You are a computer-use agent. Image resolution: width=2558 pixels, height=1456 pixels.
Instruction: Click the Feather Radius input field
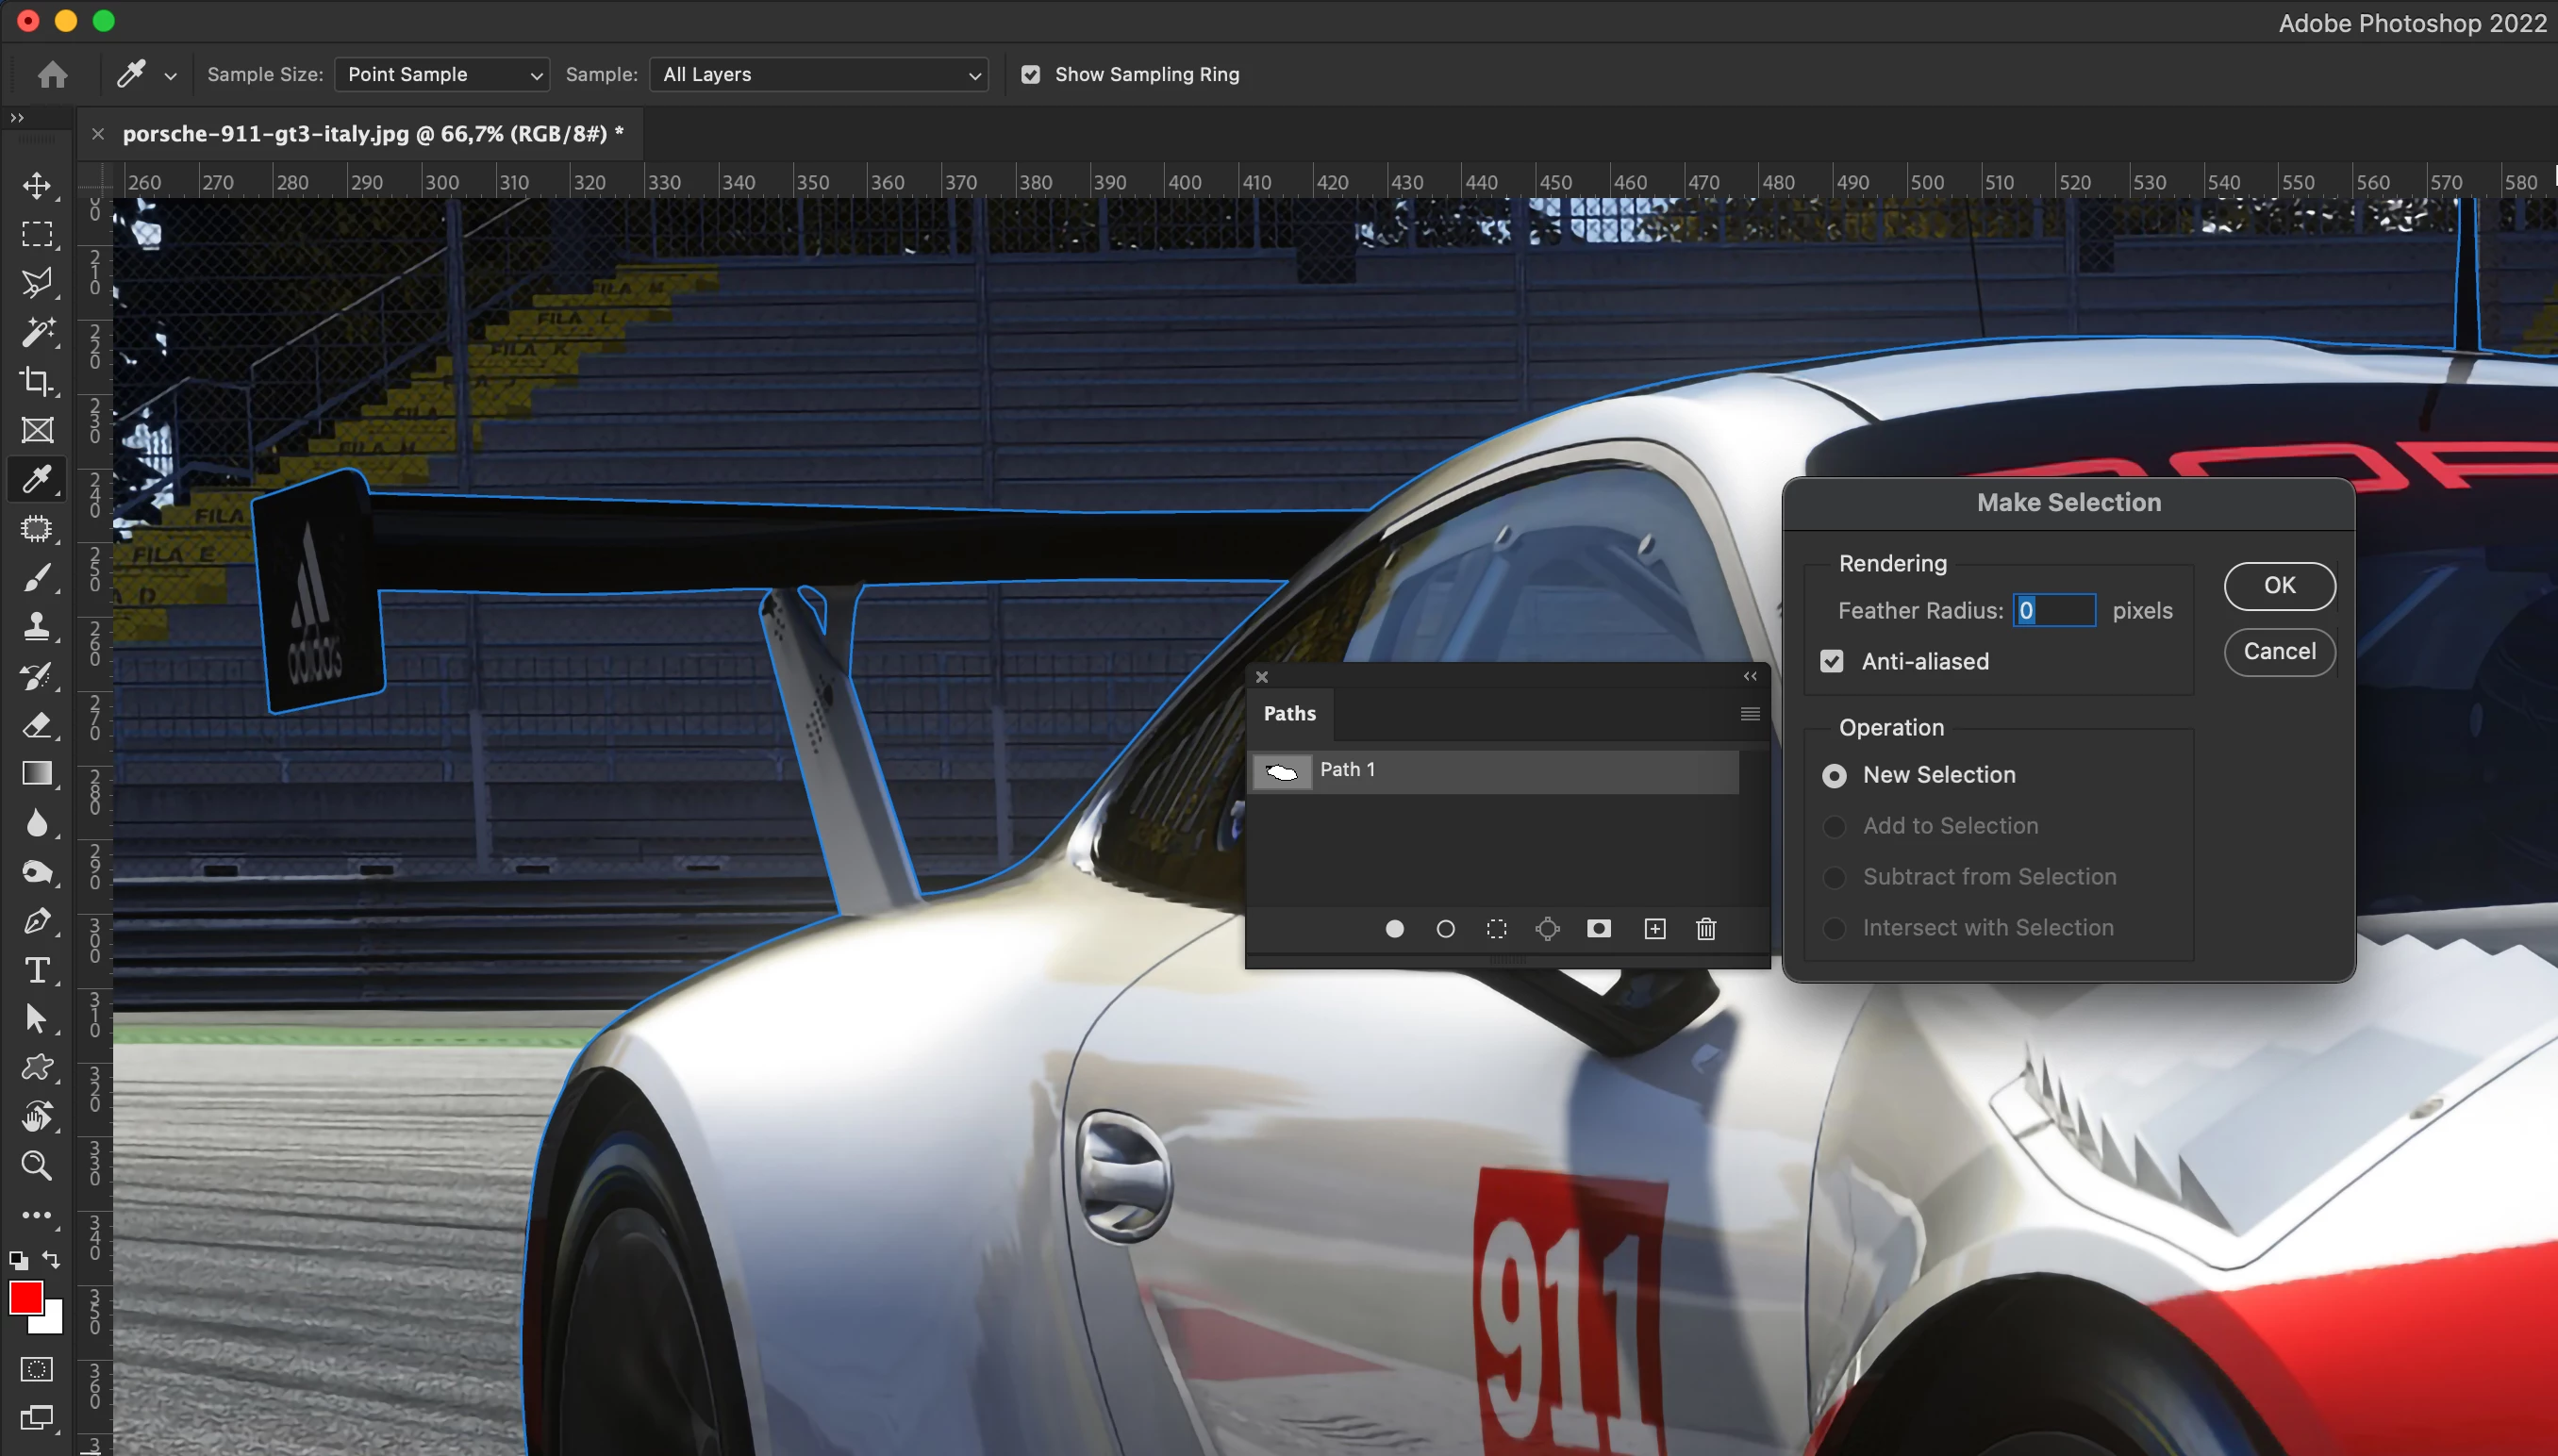click(2053, 610)
